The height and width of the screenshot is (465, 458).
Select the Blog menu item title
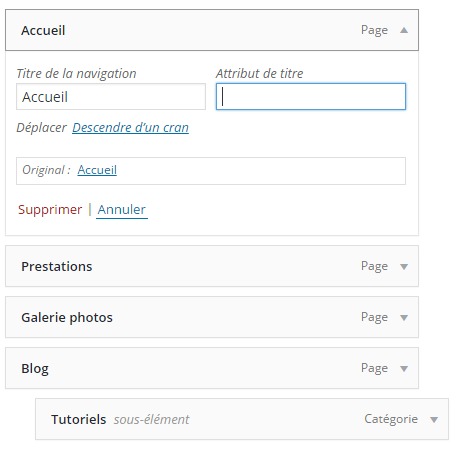(35, 369)
